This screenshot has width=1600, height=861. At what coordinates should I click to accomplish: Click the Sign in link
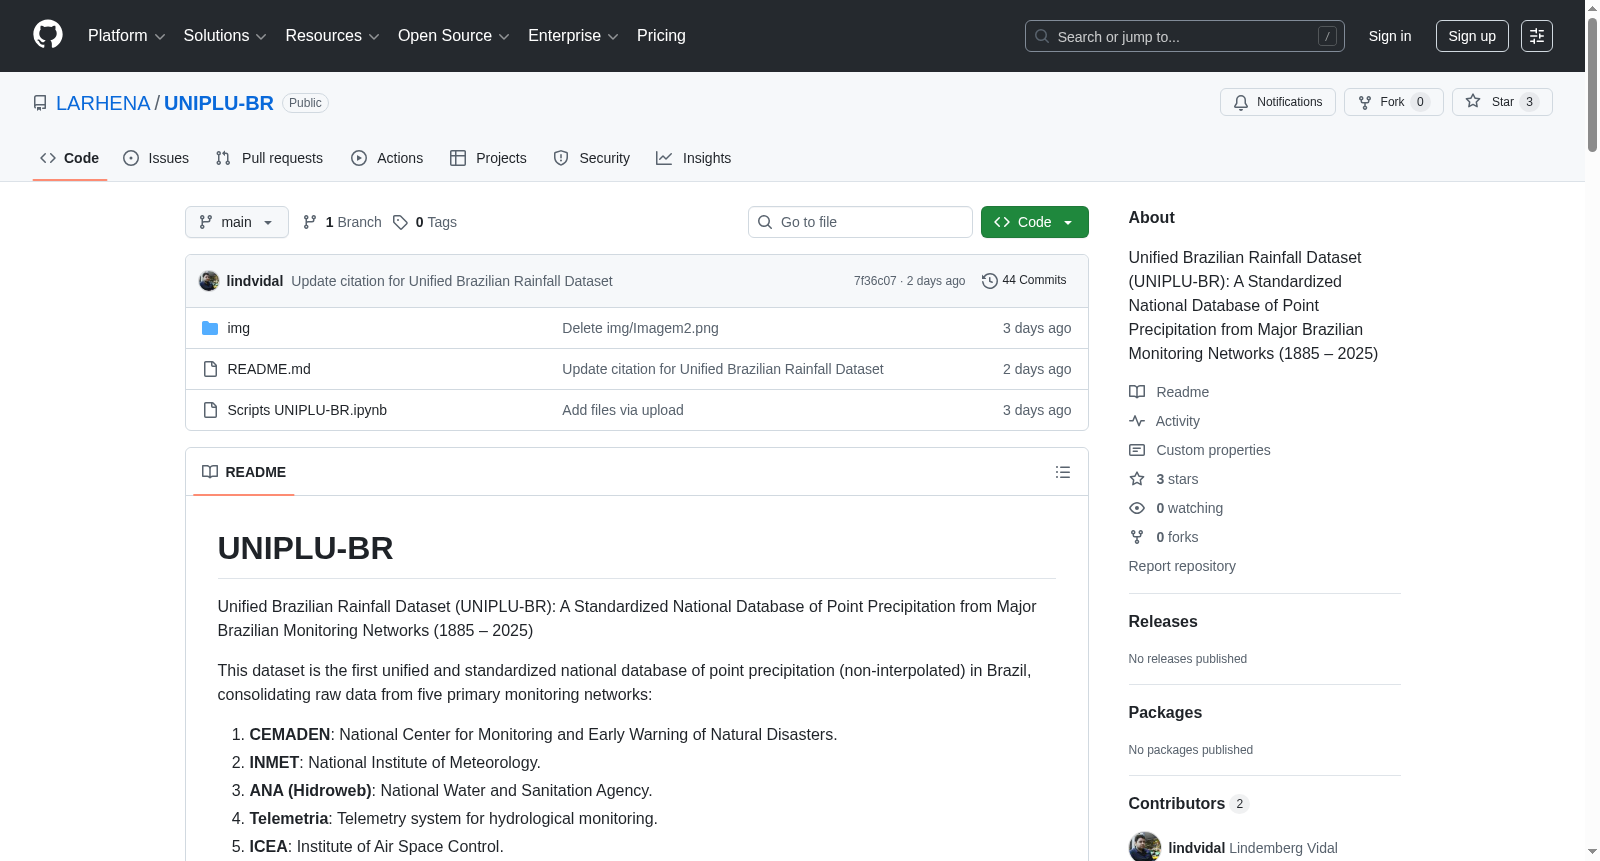(1390, 36)
